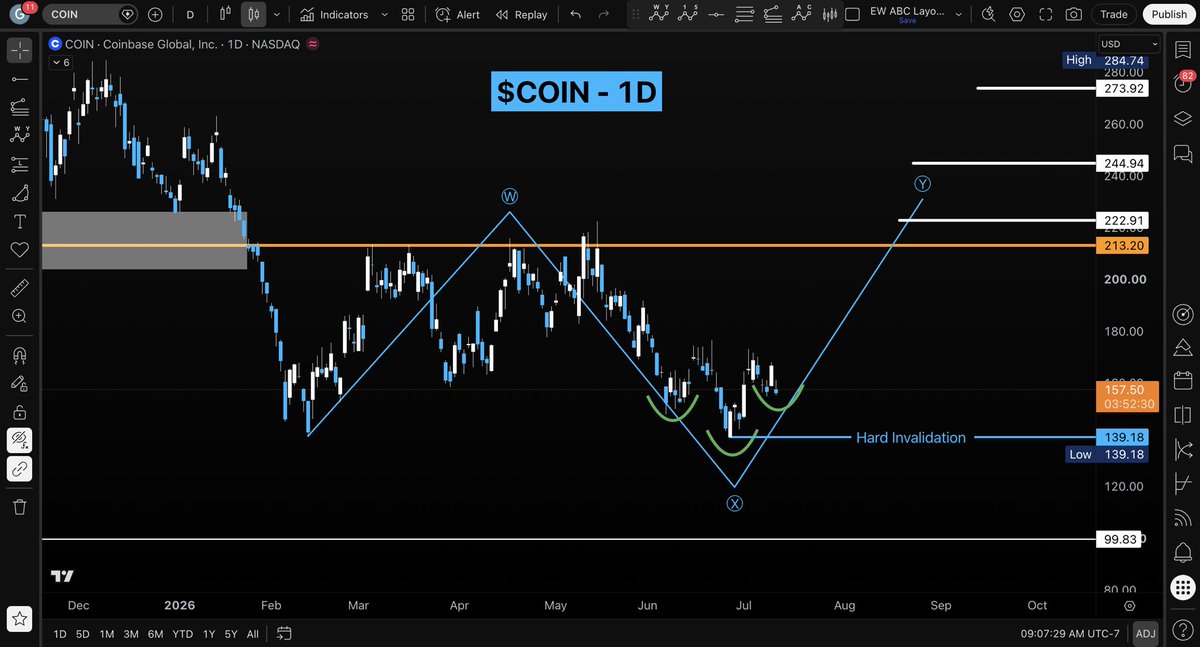1200x647 pixels.
Task: Open the brush drawing tool in left sidebar
Action: click(20, 192)
